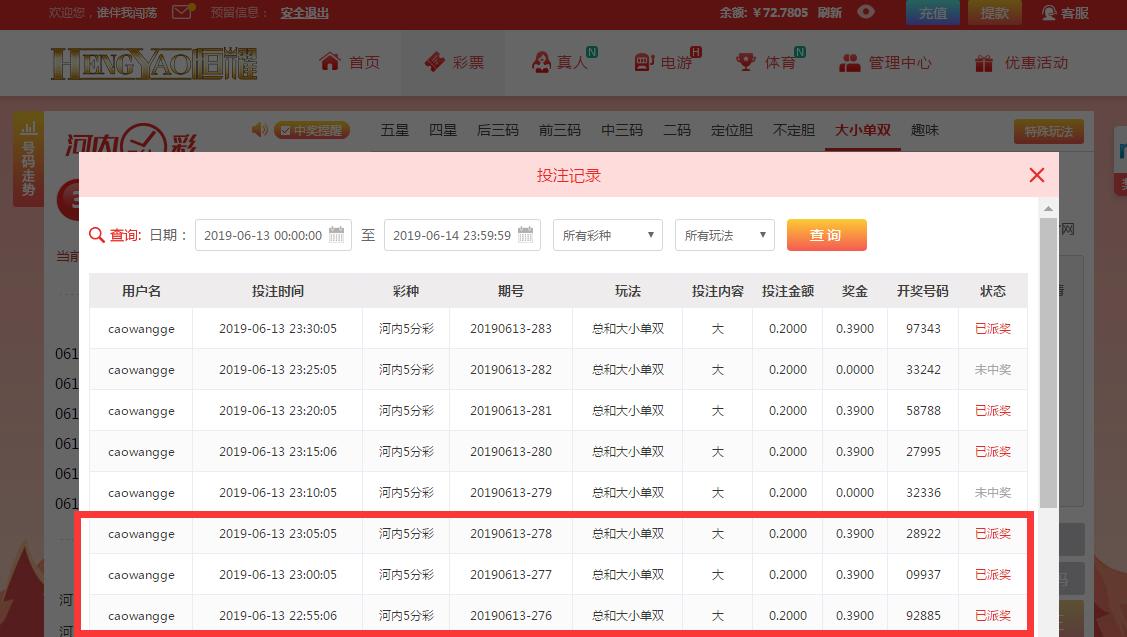
Task: Expand the 所有彩种 dropdown
Action: click(607, 235)
